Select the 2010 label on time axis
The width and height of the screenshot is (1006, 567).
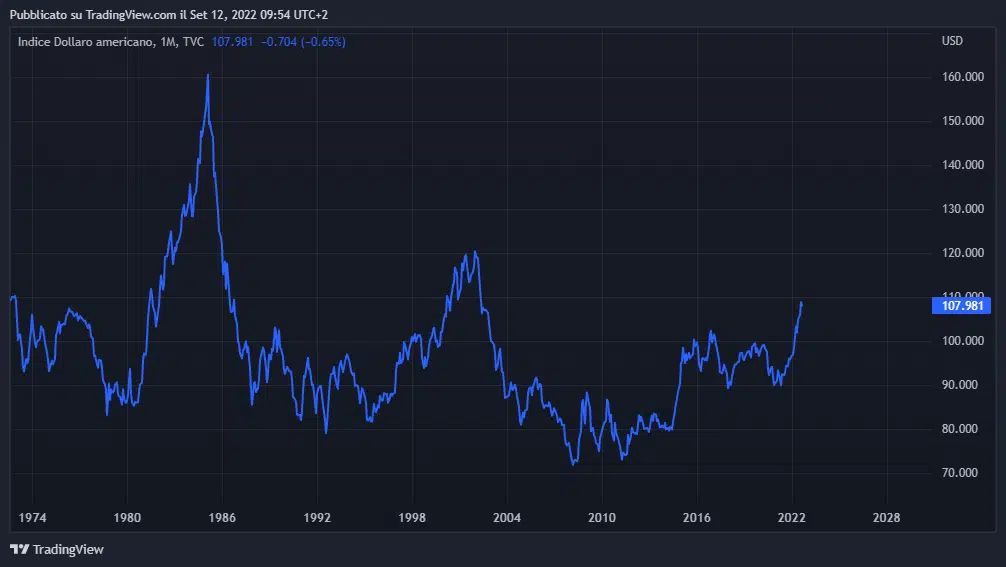pos(602,518)
